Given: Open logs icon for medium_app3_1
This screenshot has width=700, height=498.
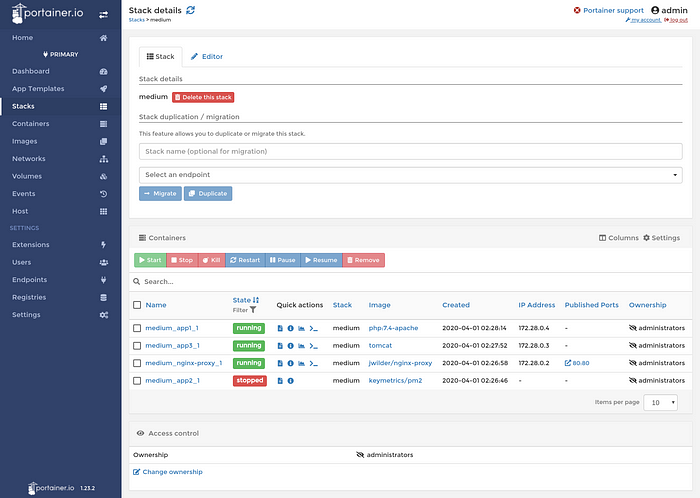Looking at the screenshot, I should click(x=280, y=346).
